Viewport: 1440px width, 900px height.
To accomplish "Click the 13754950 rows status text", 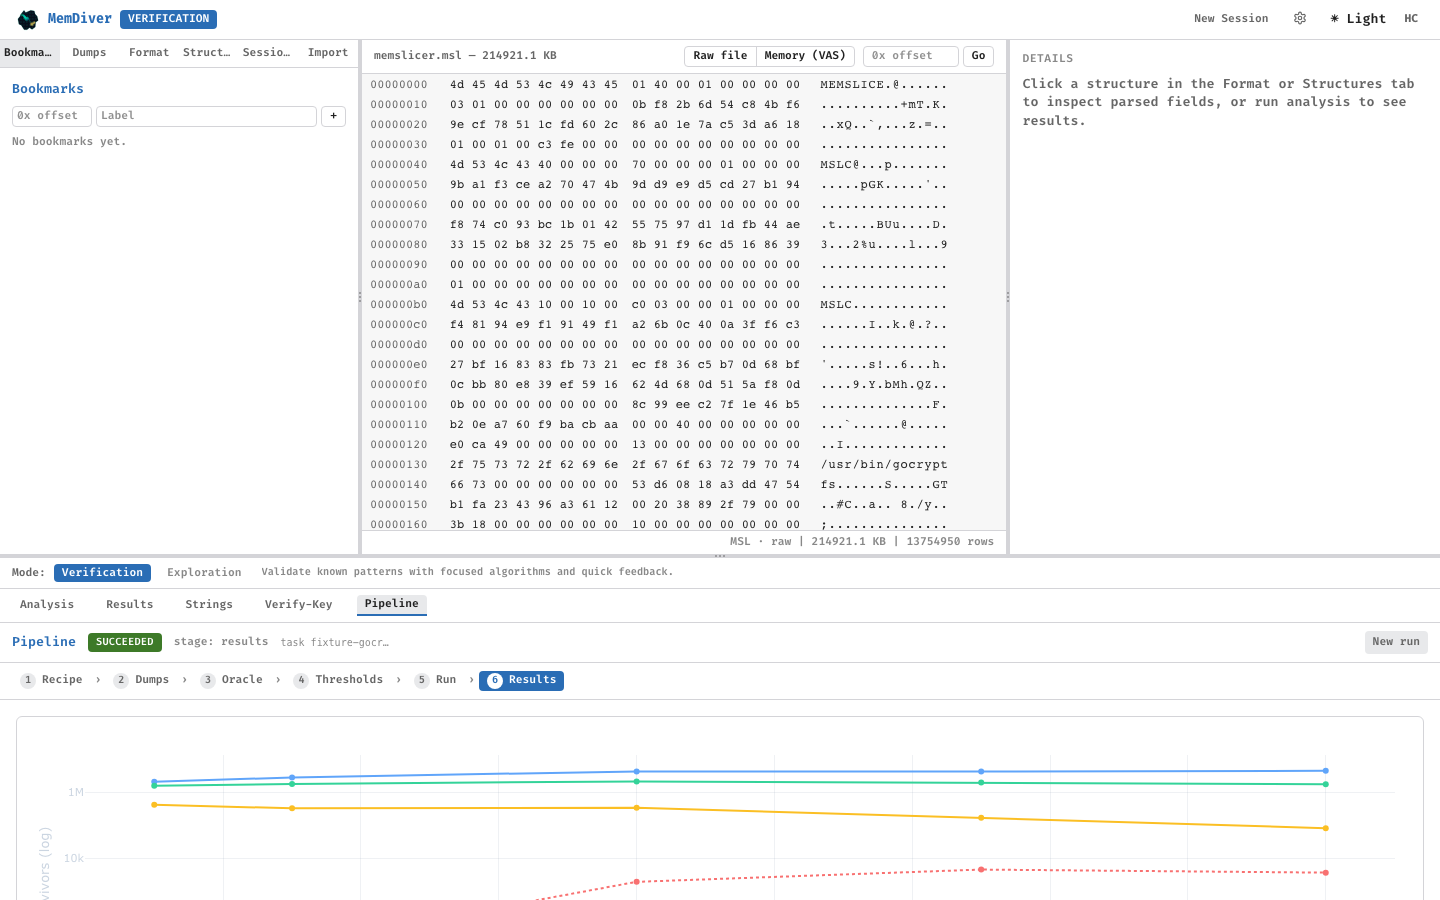I will pos(950,542).
